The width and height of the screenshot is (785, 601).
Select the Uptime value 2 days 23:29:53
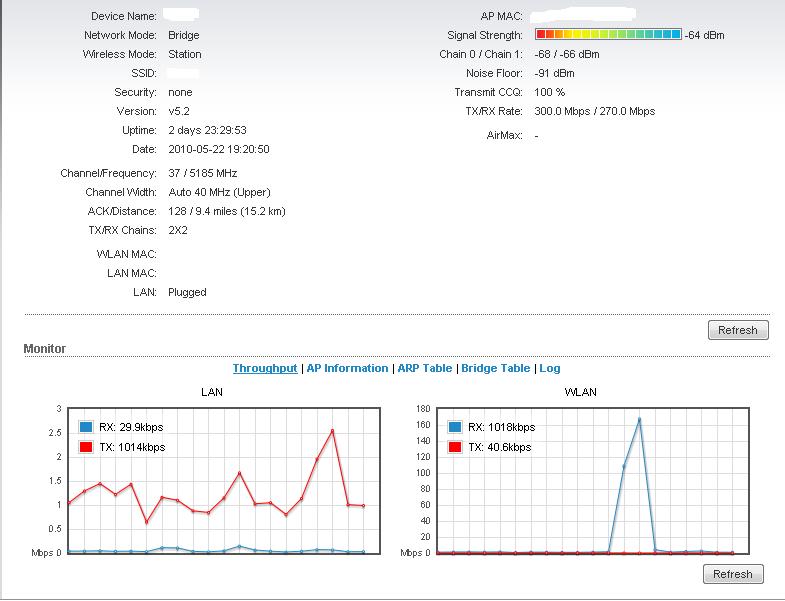click(x=207, y=130)
